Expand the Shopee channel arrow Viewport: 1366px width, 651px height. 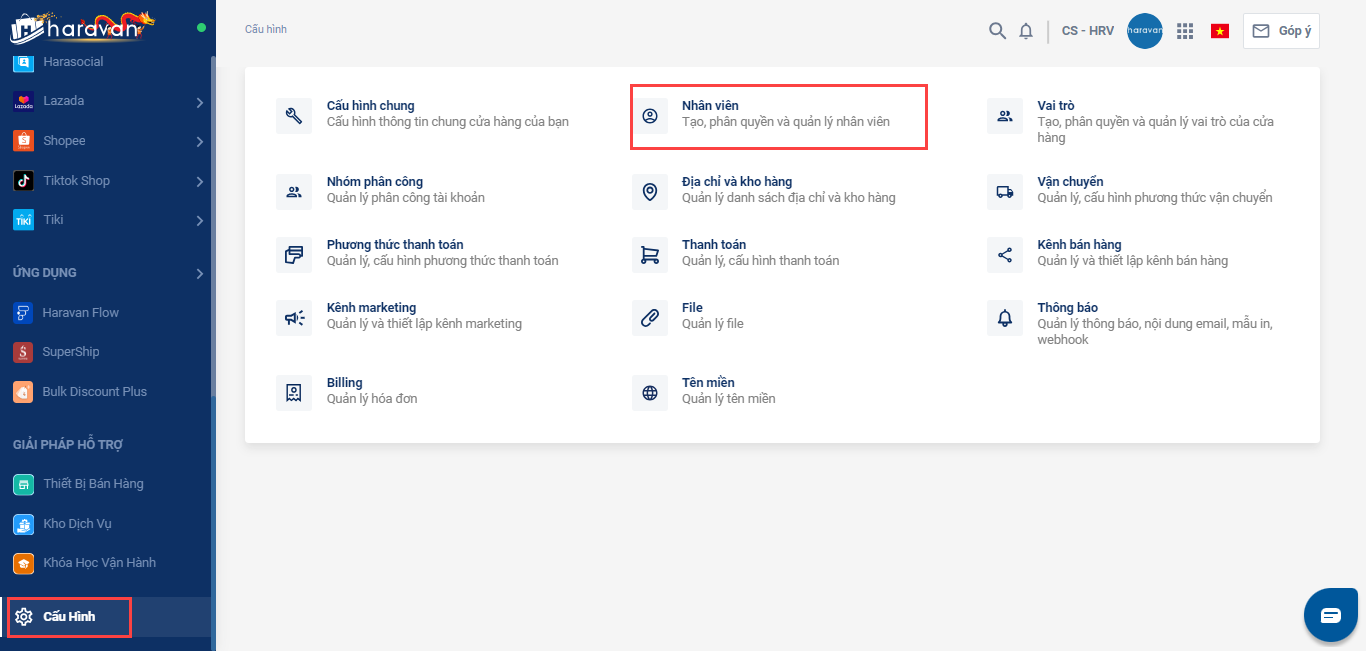(200, 142)
